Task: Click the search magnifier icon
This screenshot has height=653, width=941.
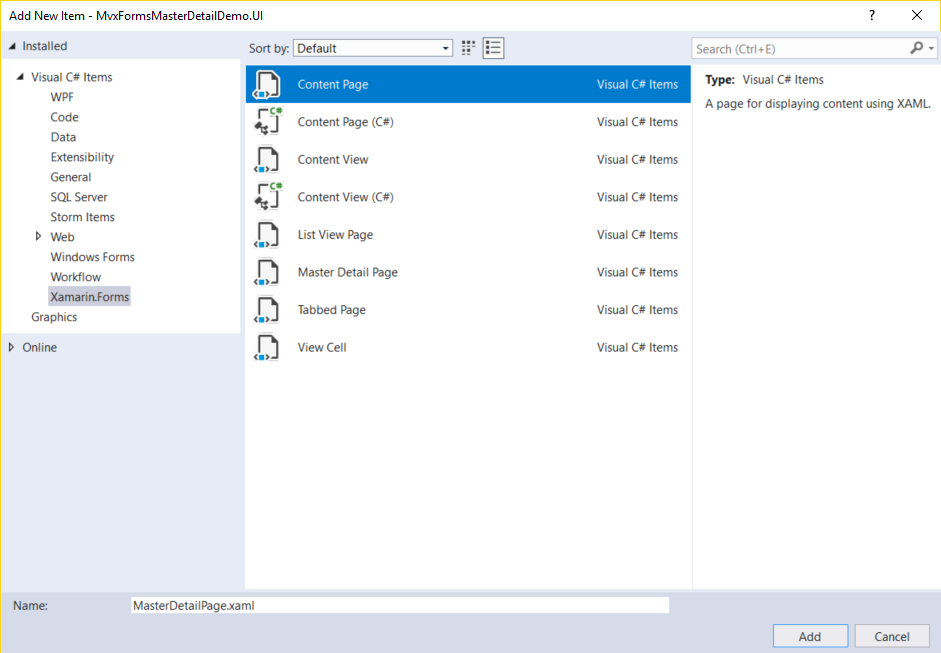Action: 916,47
